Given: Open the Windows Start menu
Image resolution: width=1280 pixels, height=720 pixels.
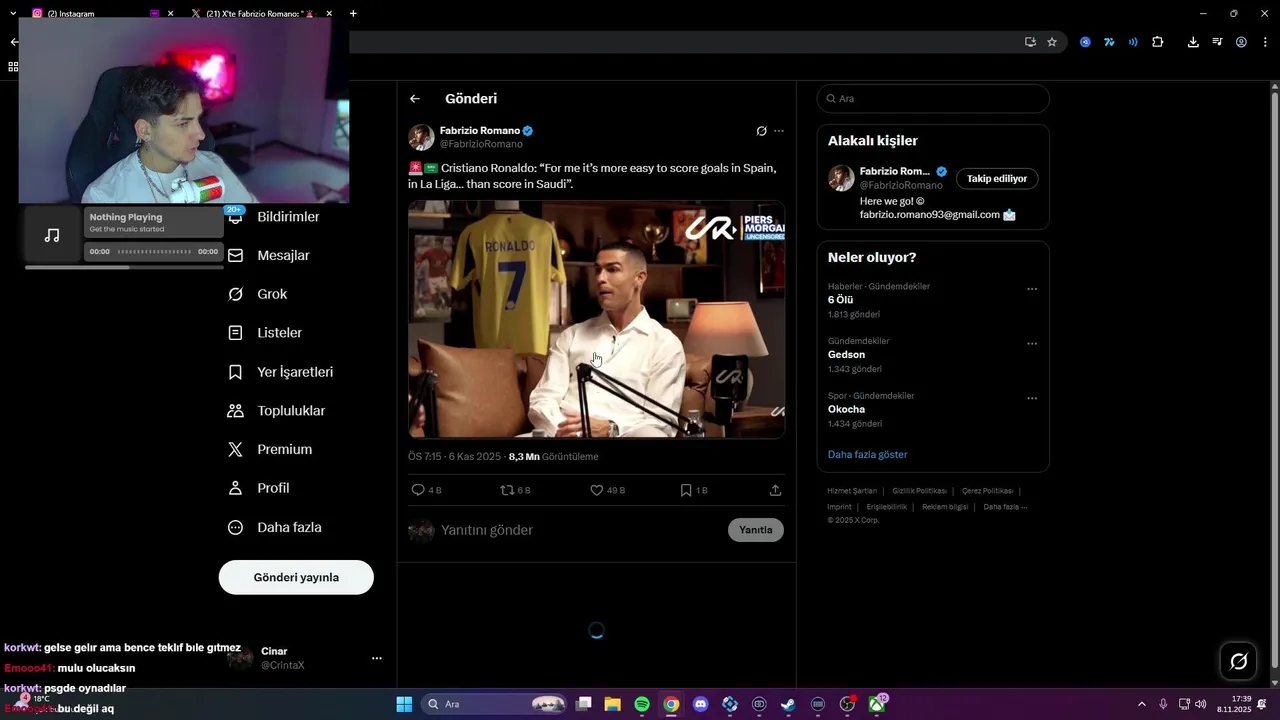Looking at the screenshot, I should [x=404, y=704].
